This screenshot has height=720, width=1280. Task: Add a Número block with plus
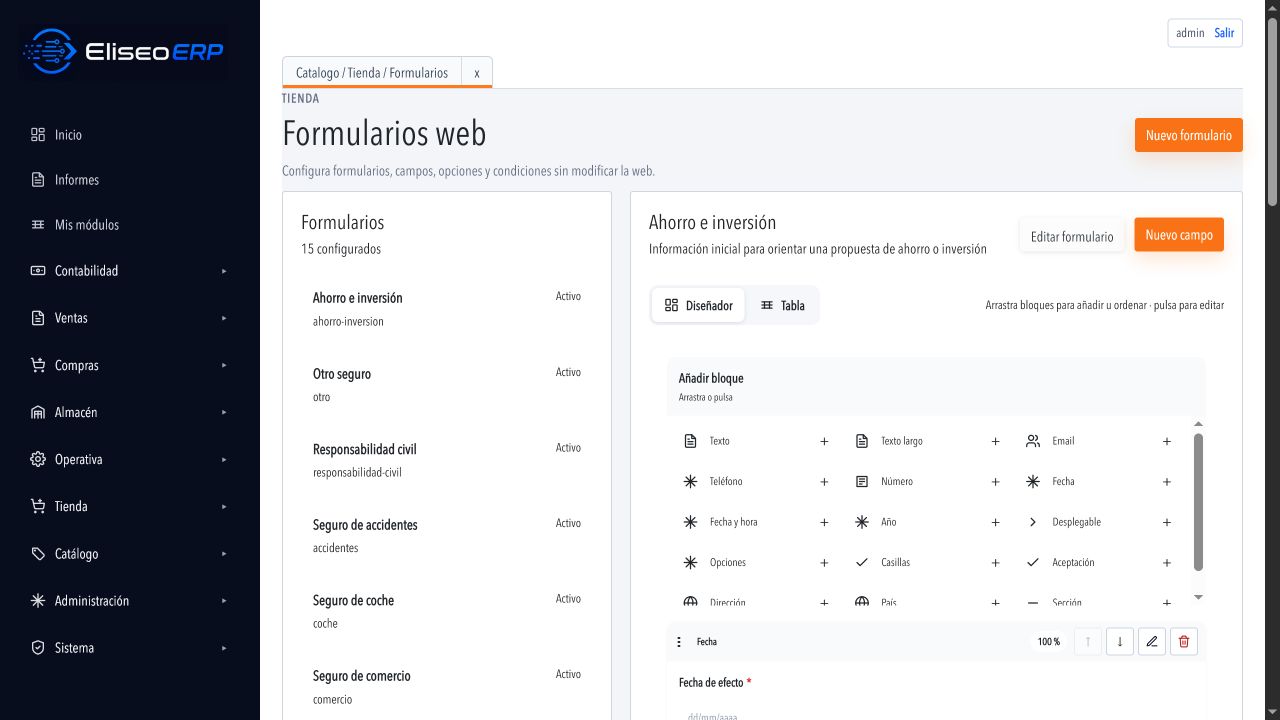995,482
